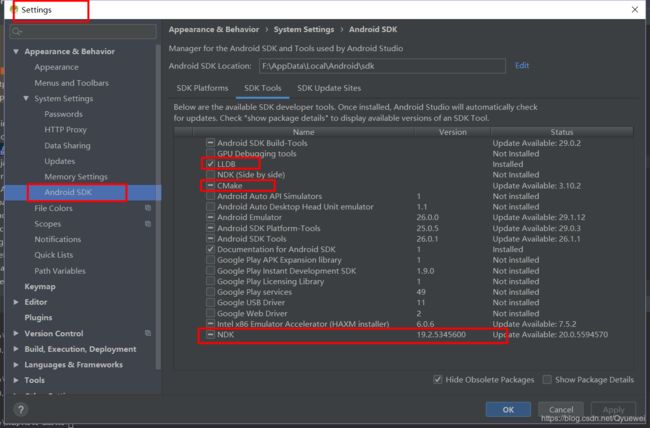Click the Android Studio logo in the title bar
Image resolution: width=650 pixels, height=428 pixels.
pos(14,9)
